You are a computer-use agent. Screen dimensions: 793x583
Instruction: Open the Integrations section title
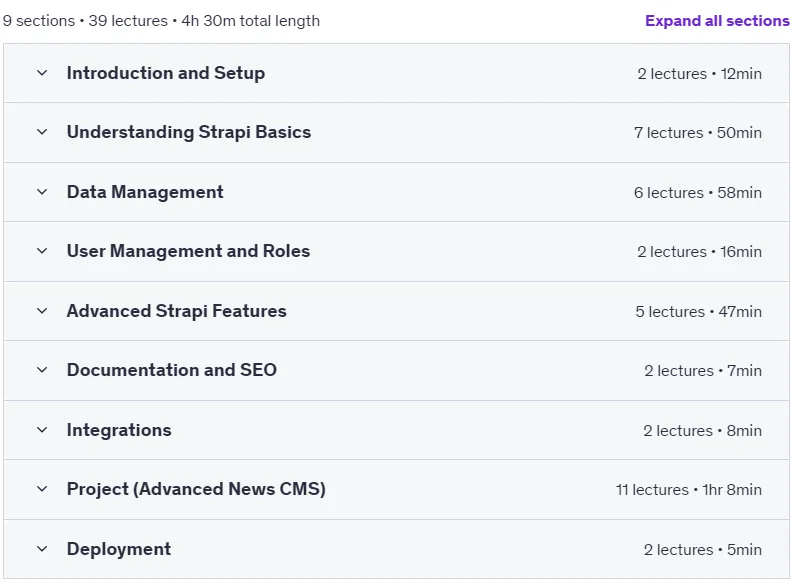coord(119,430)
